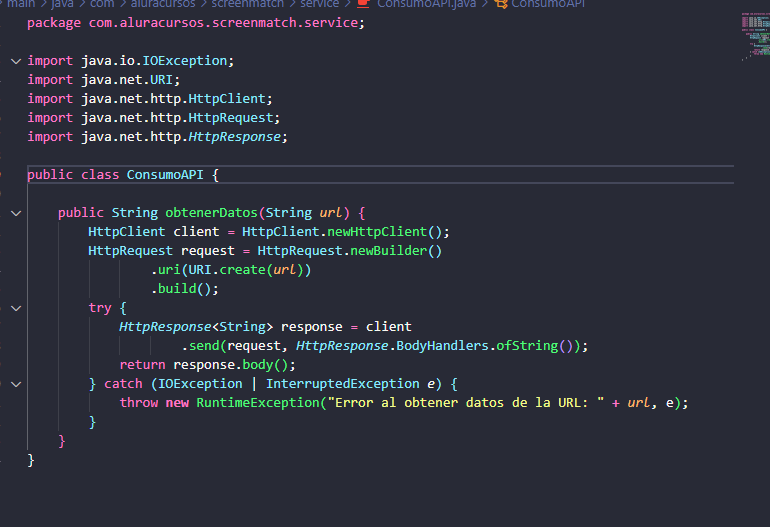Click the client variable declaration name
The height and width of the screenshot is (527, 770).
click(196, 232)
